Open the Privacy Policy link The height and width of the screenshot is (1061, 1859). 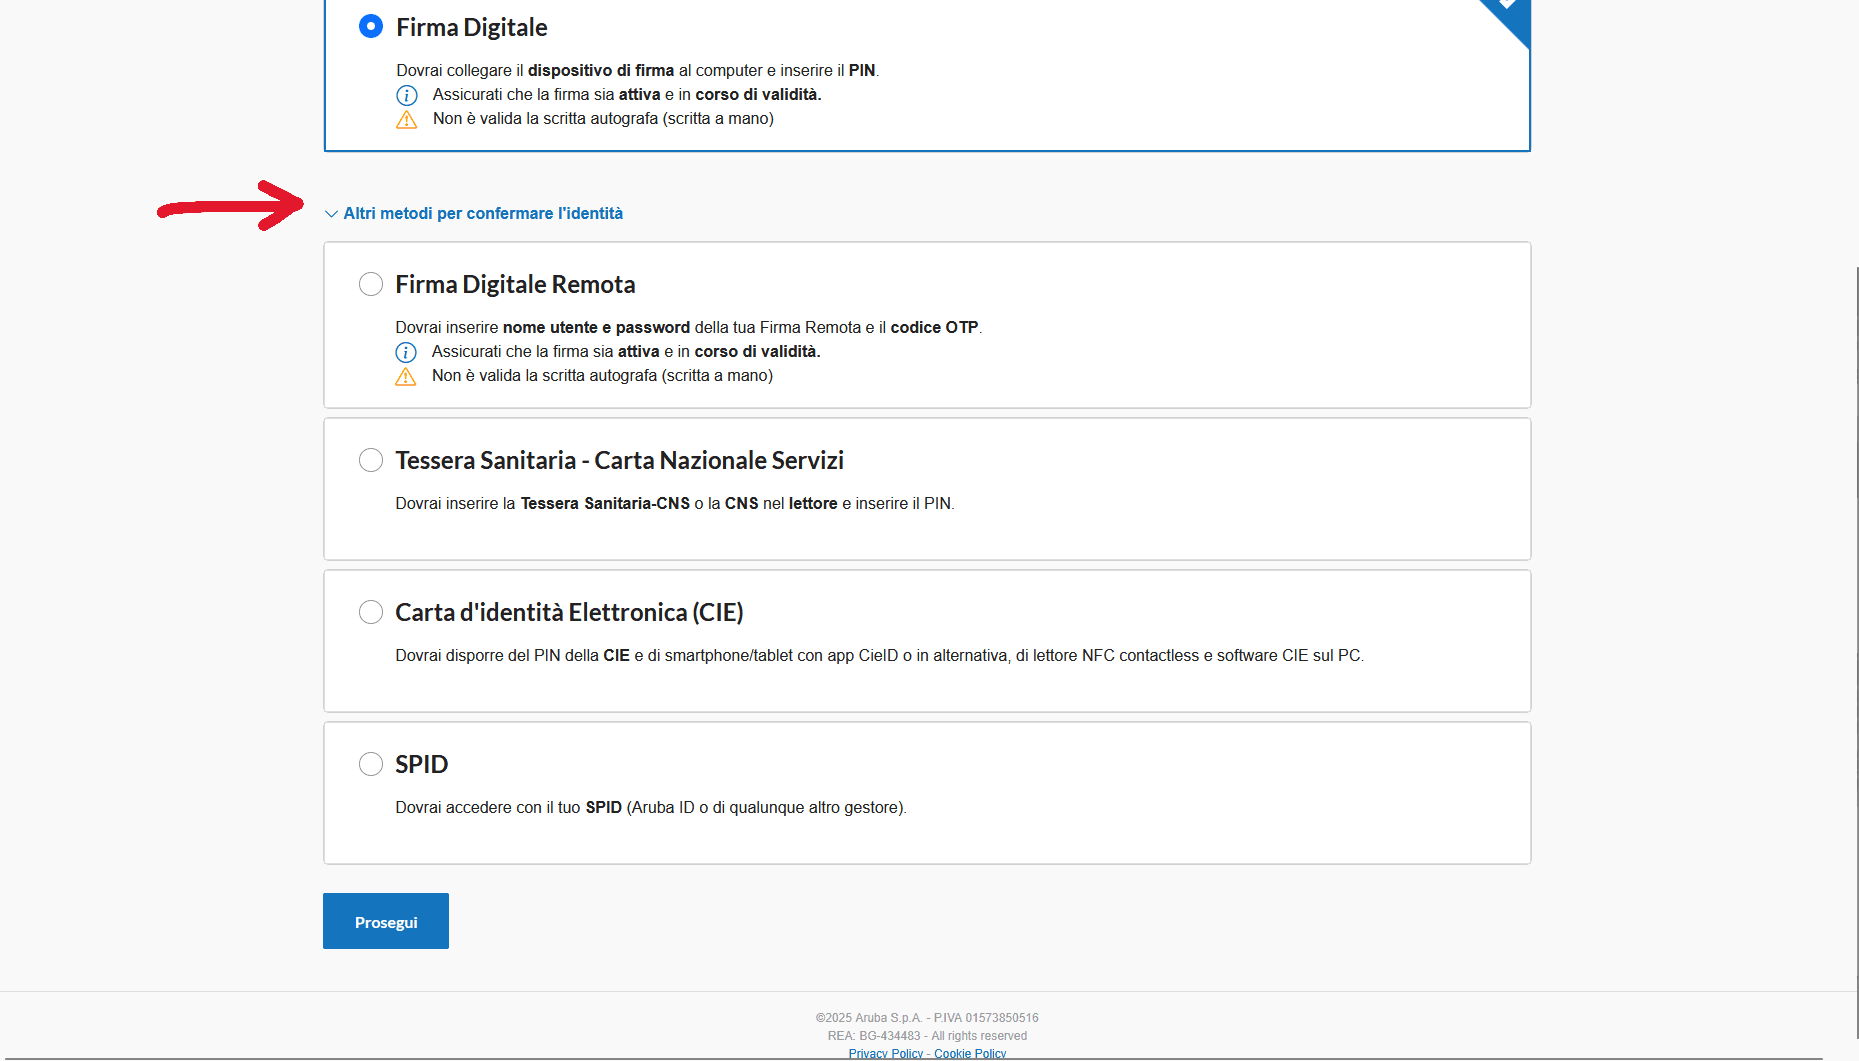885,1053
